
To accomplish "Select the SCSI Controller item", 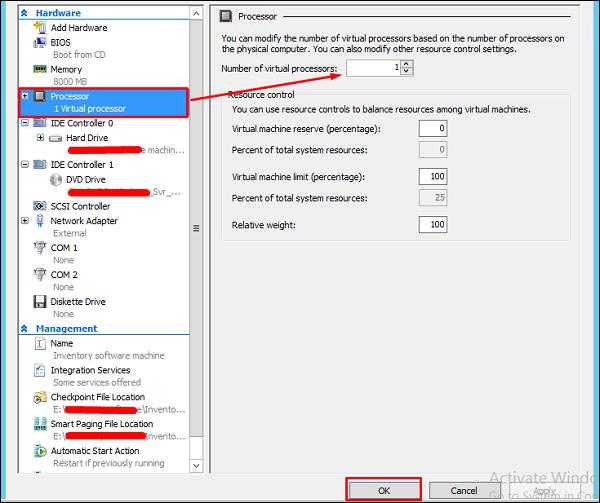I will 80,206.
